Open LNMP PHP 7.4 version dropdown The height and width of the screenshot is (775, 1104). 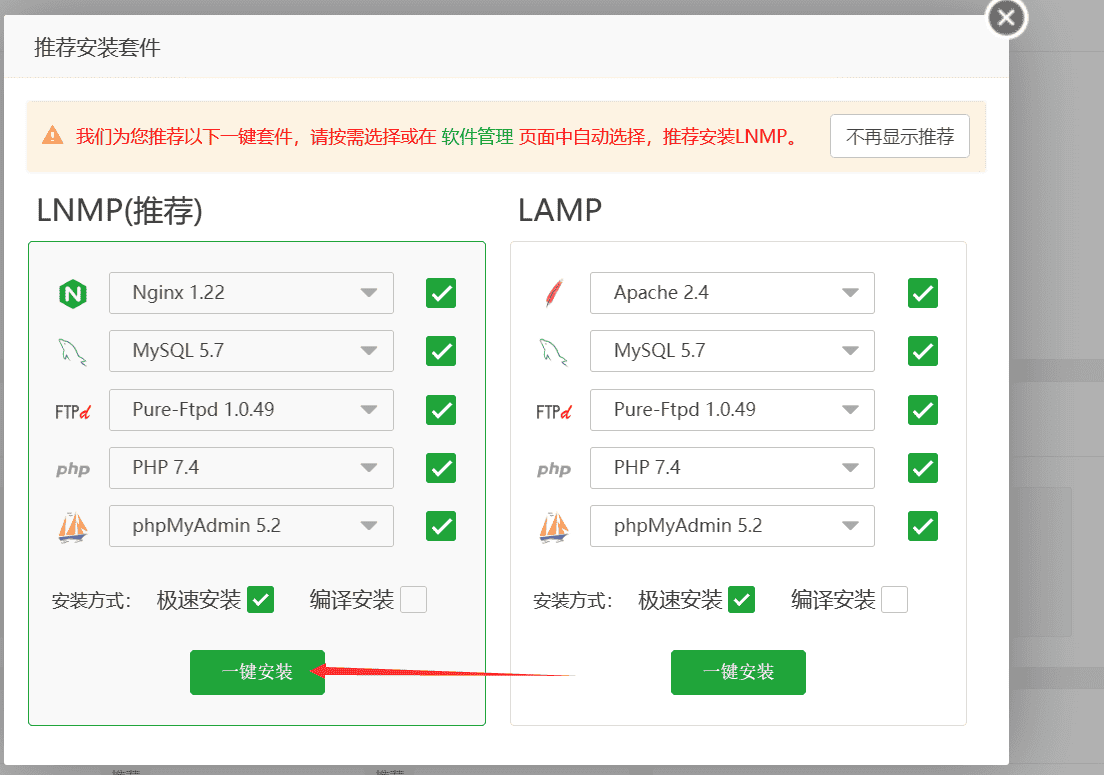coord(251,468)
